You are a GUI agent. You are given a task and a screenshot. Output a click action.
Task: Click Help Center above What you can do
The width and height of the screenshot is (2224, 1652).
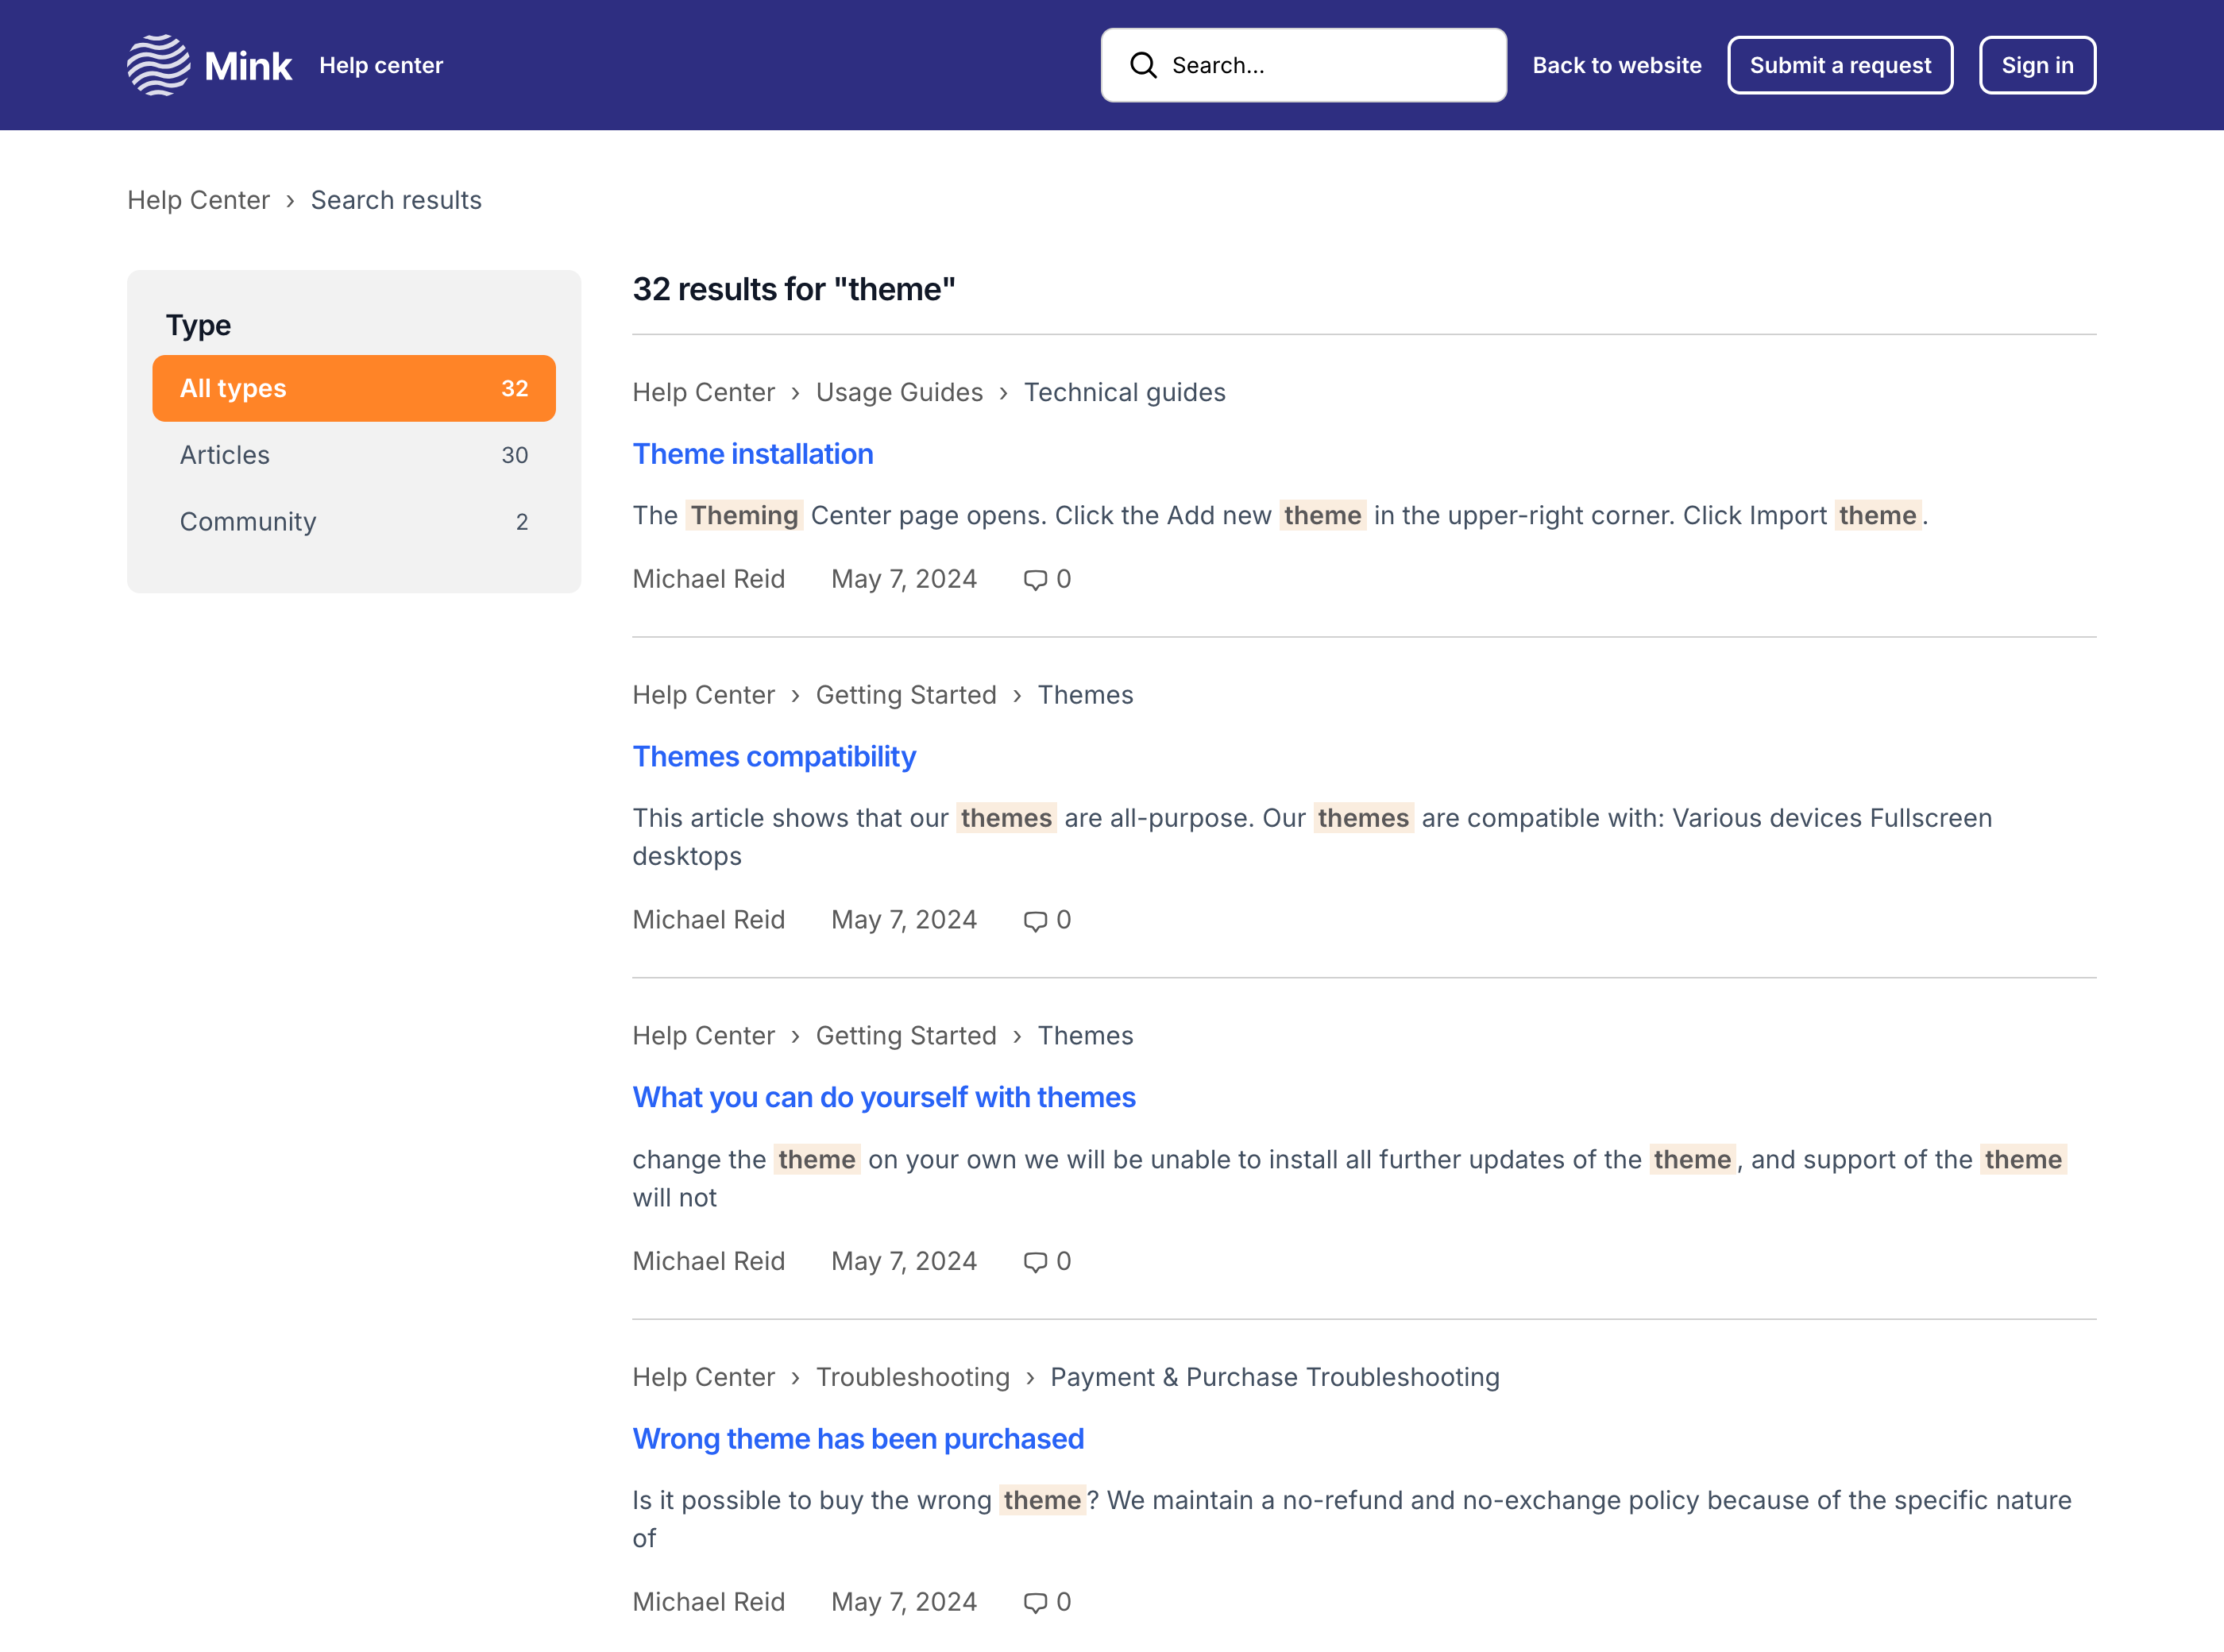703,1036
